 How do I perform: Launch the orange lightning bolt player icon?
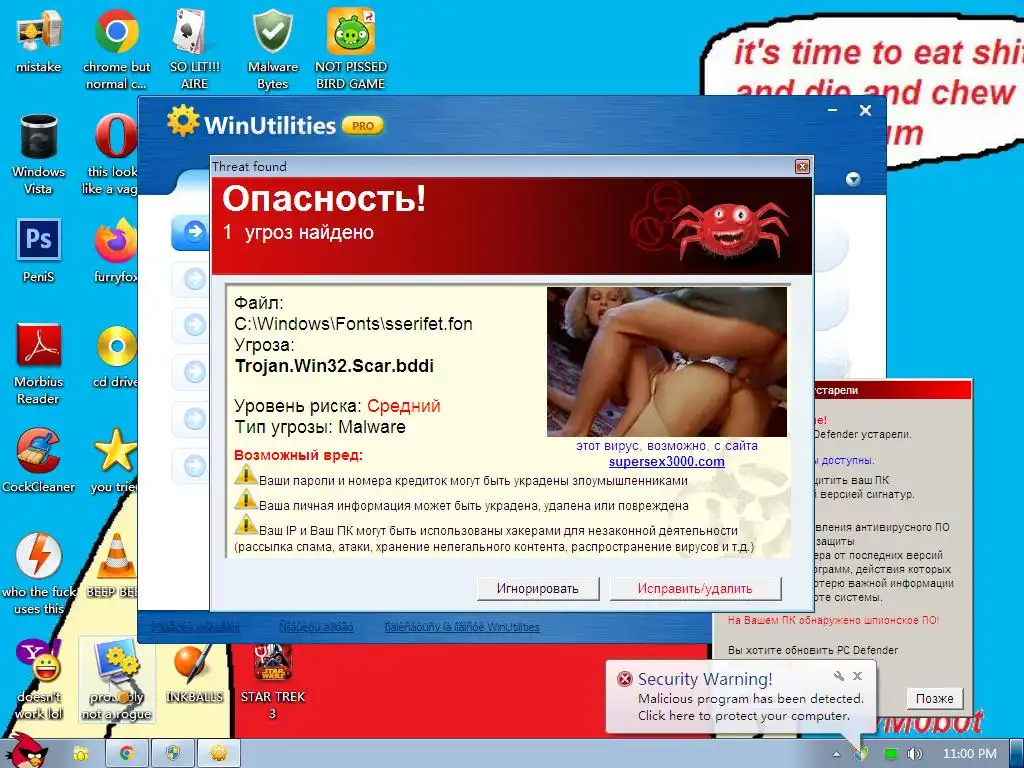coord(39,573)
